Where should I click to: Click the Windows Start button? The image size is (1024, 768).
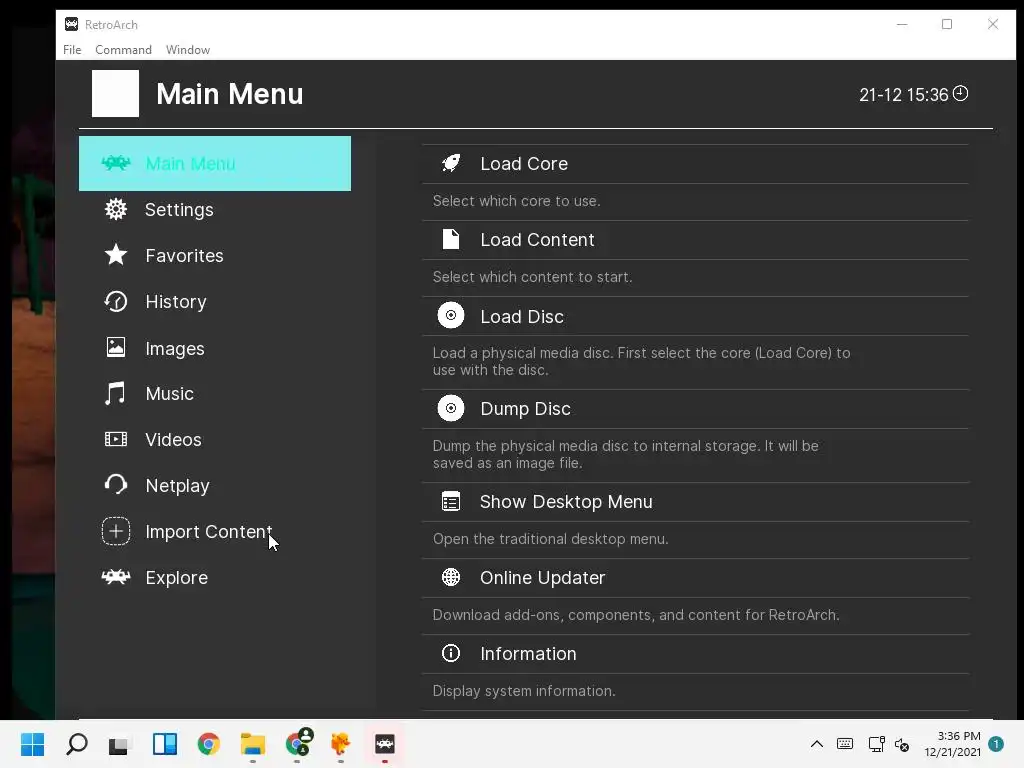pos(32,744)
